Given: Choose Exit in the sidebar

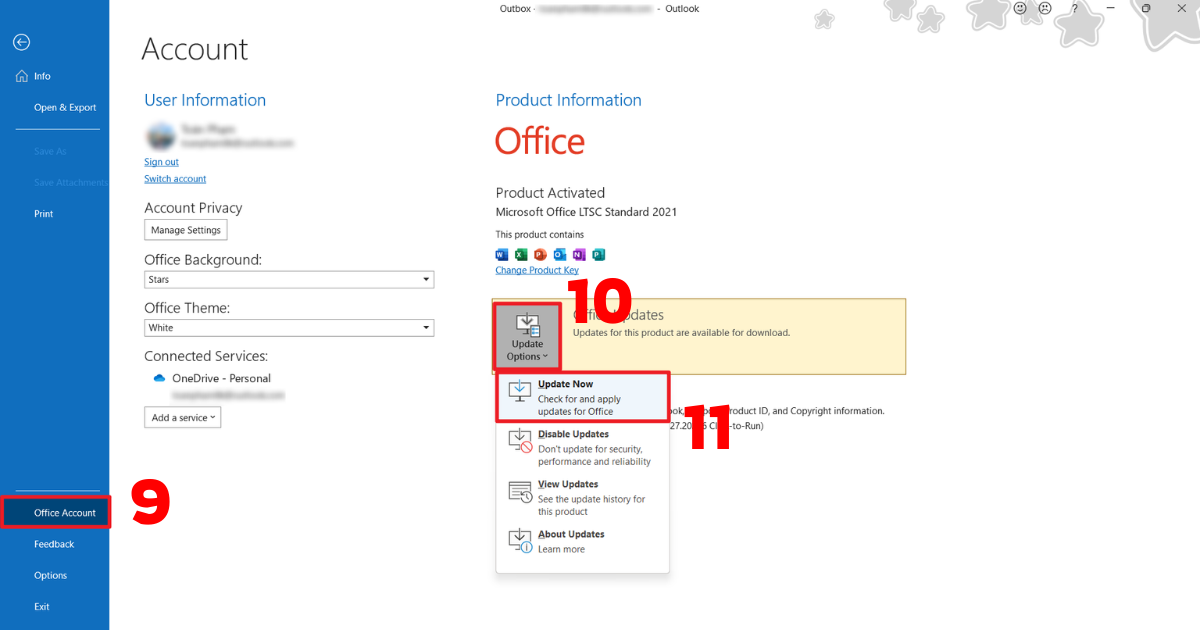Looking at the screenshot, I should click(x=42, y=606).
